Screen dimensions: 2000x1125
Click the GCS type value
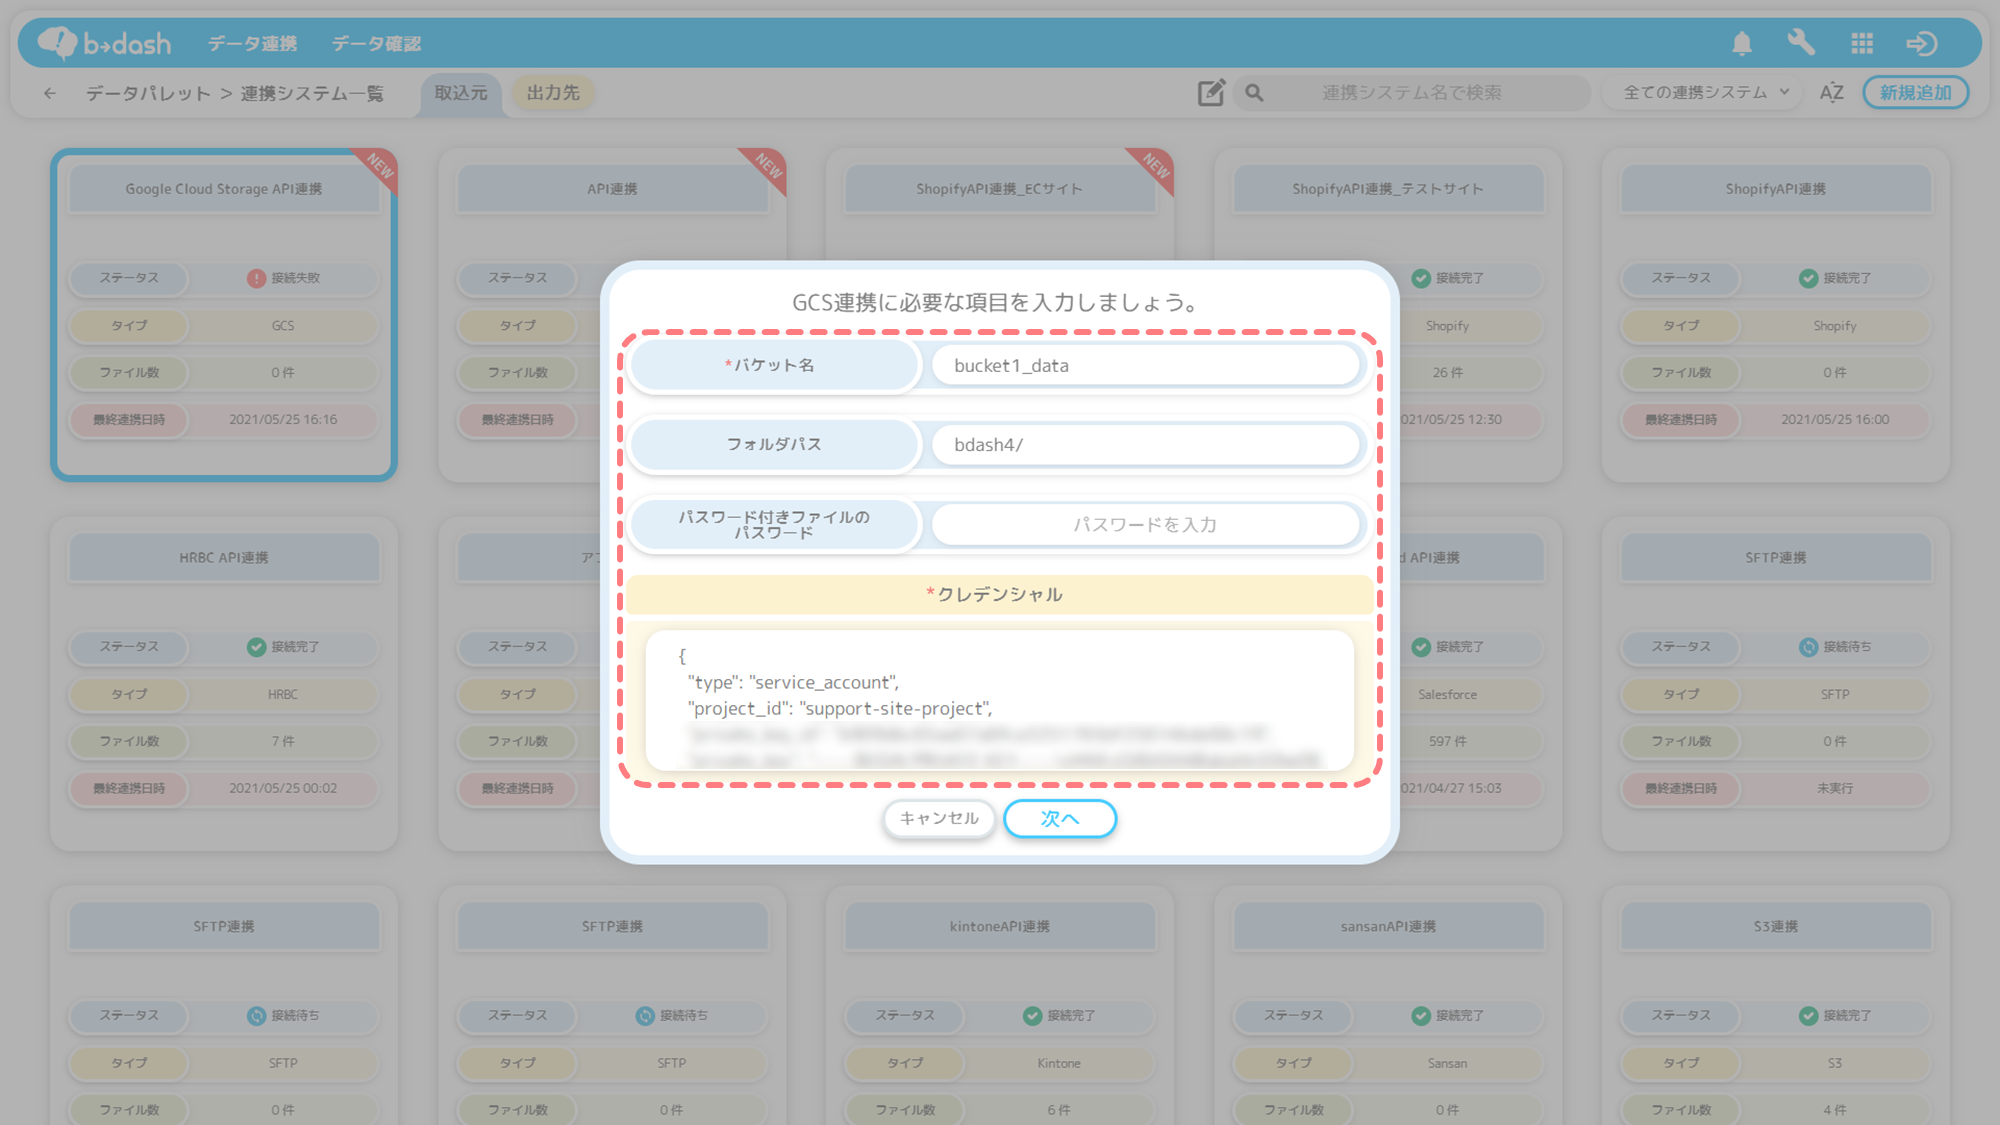[283, 326]
